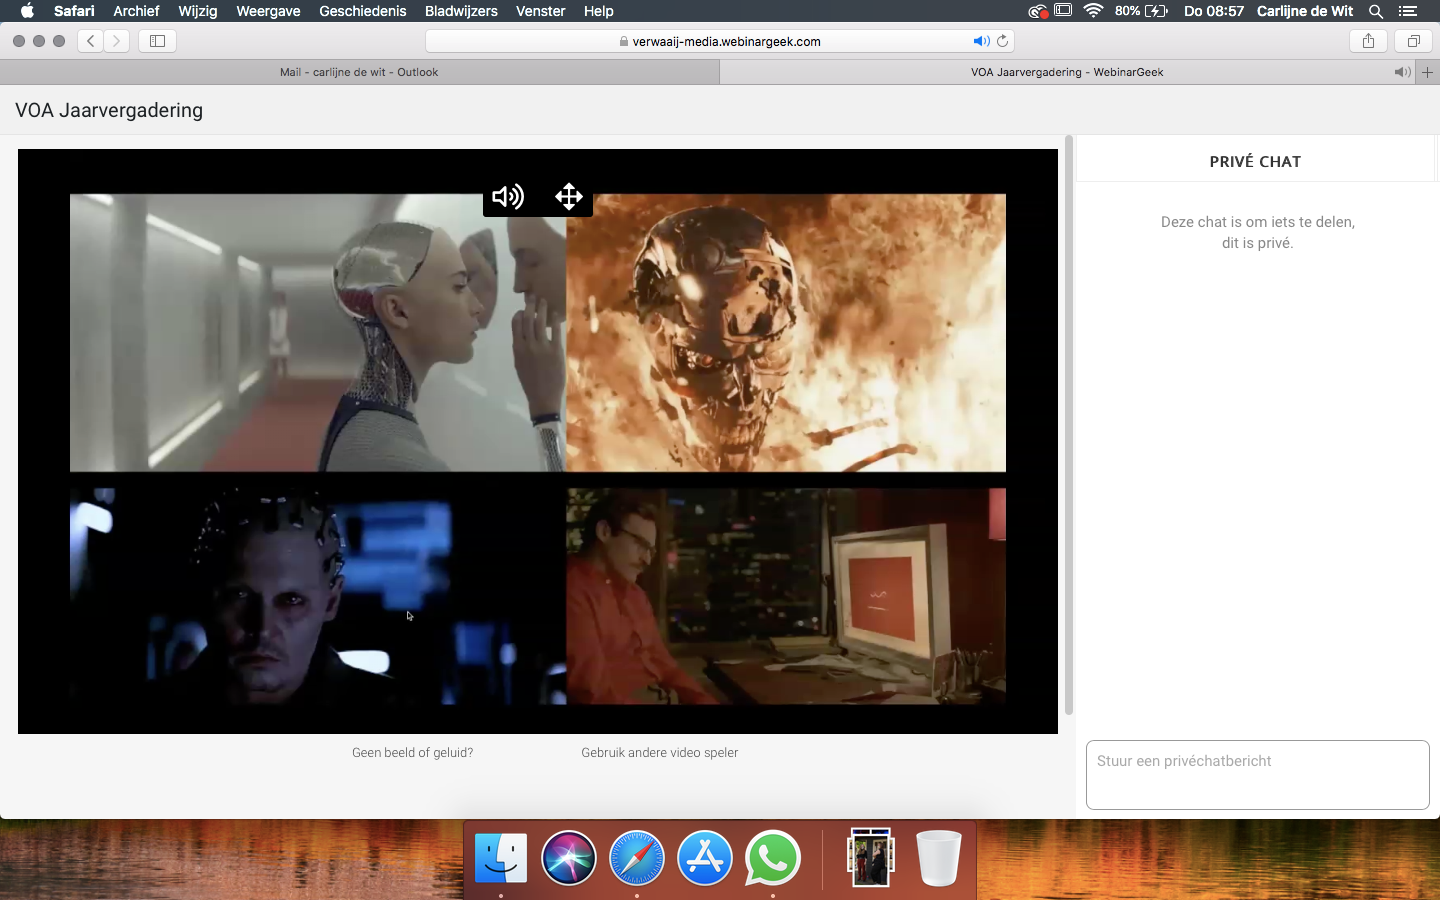Click 'Geen beeld of geluid?' link

[x=412, y=753]
